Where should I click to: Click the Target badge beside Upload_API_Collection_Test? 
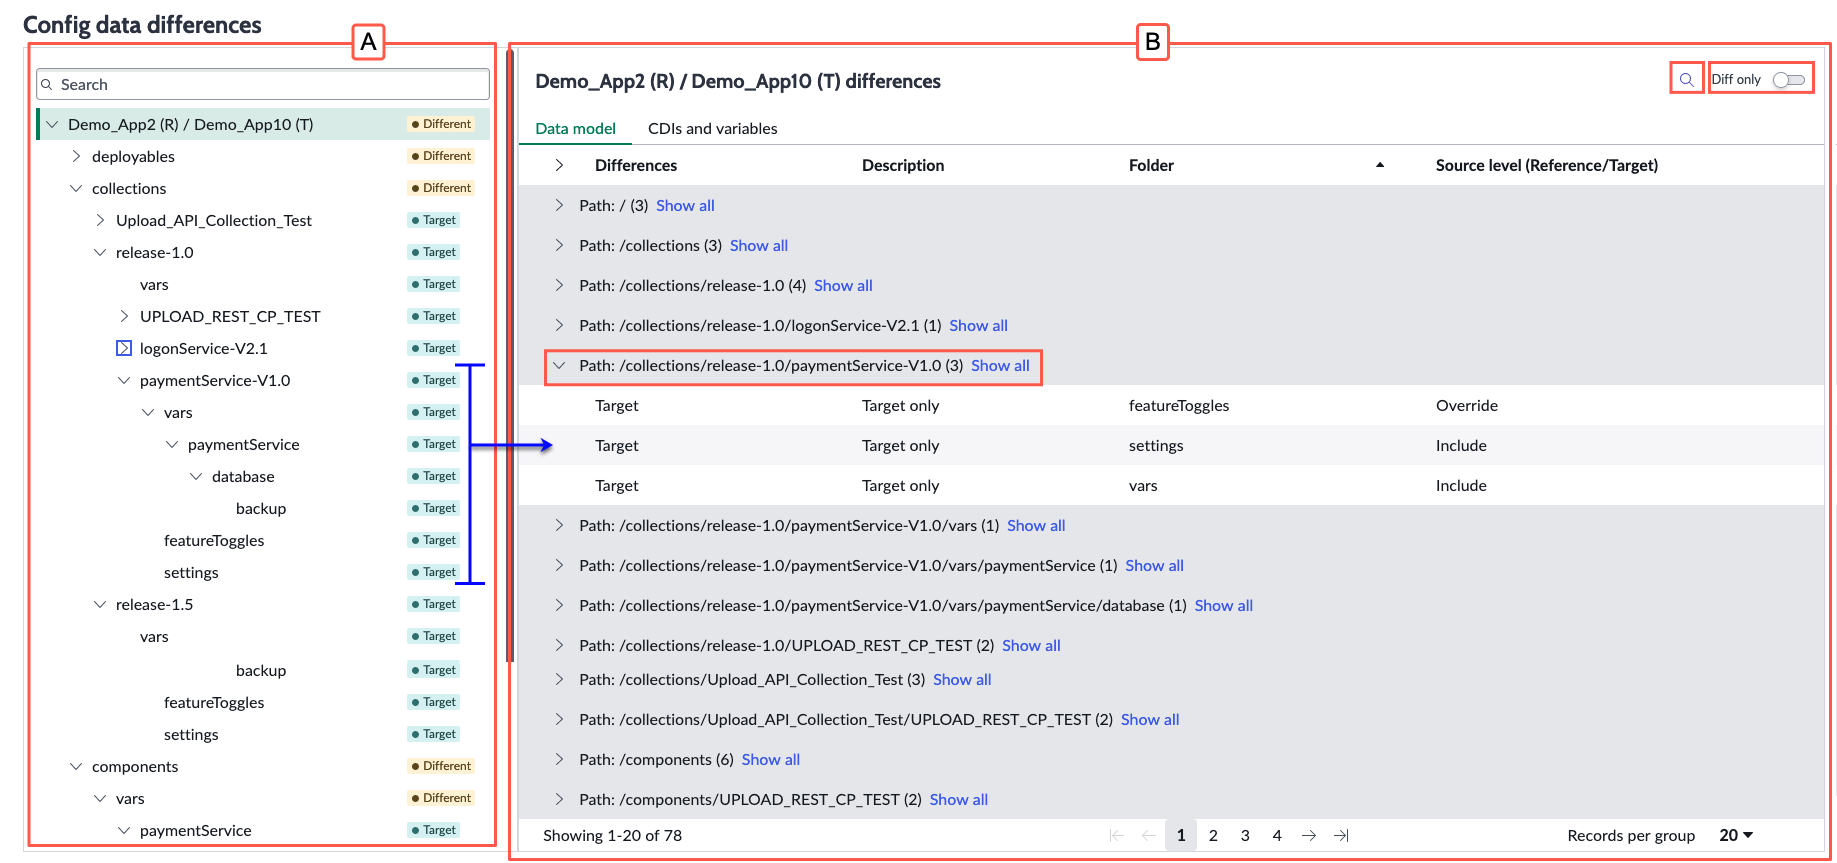pyautogui.click(x=434, y=220)
